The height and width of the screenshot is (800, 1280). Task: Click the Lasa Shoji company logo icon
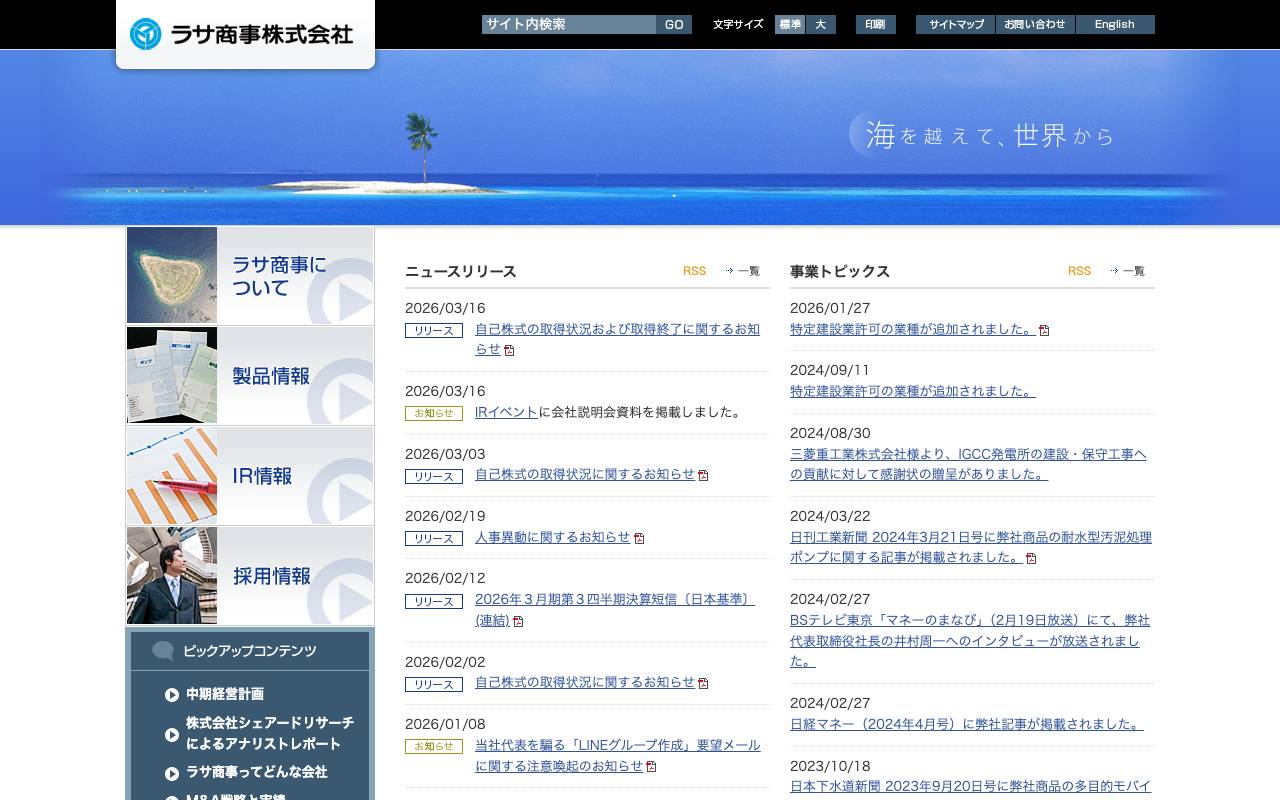[x=146, y=32]
